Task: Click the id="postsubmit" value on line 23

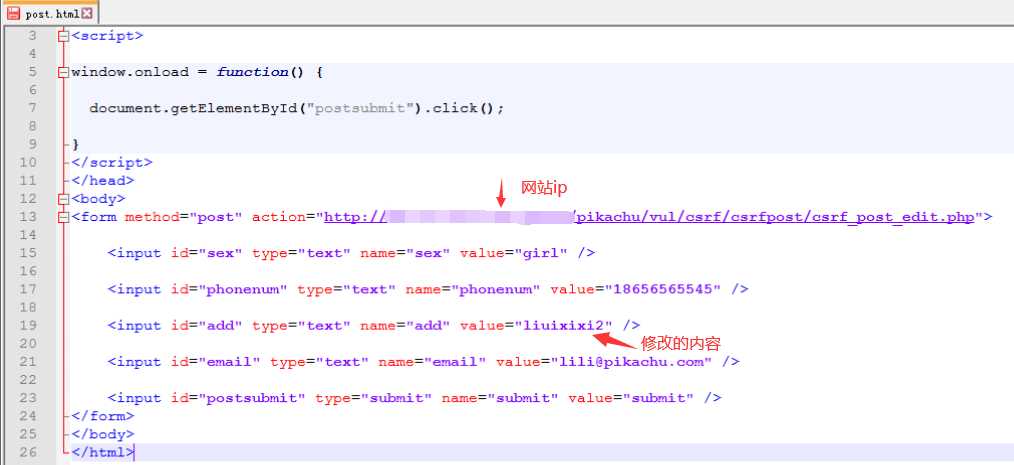Action: (252, 398)
